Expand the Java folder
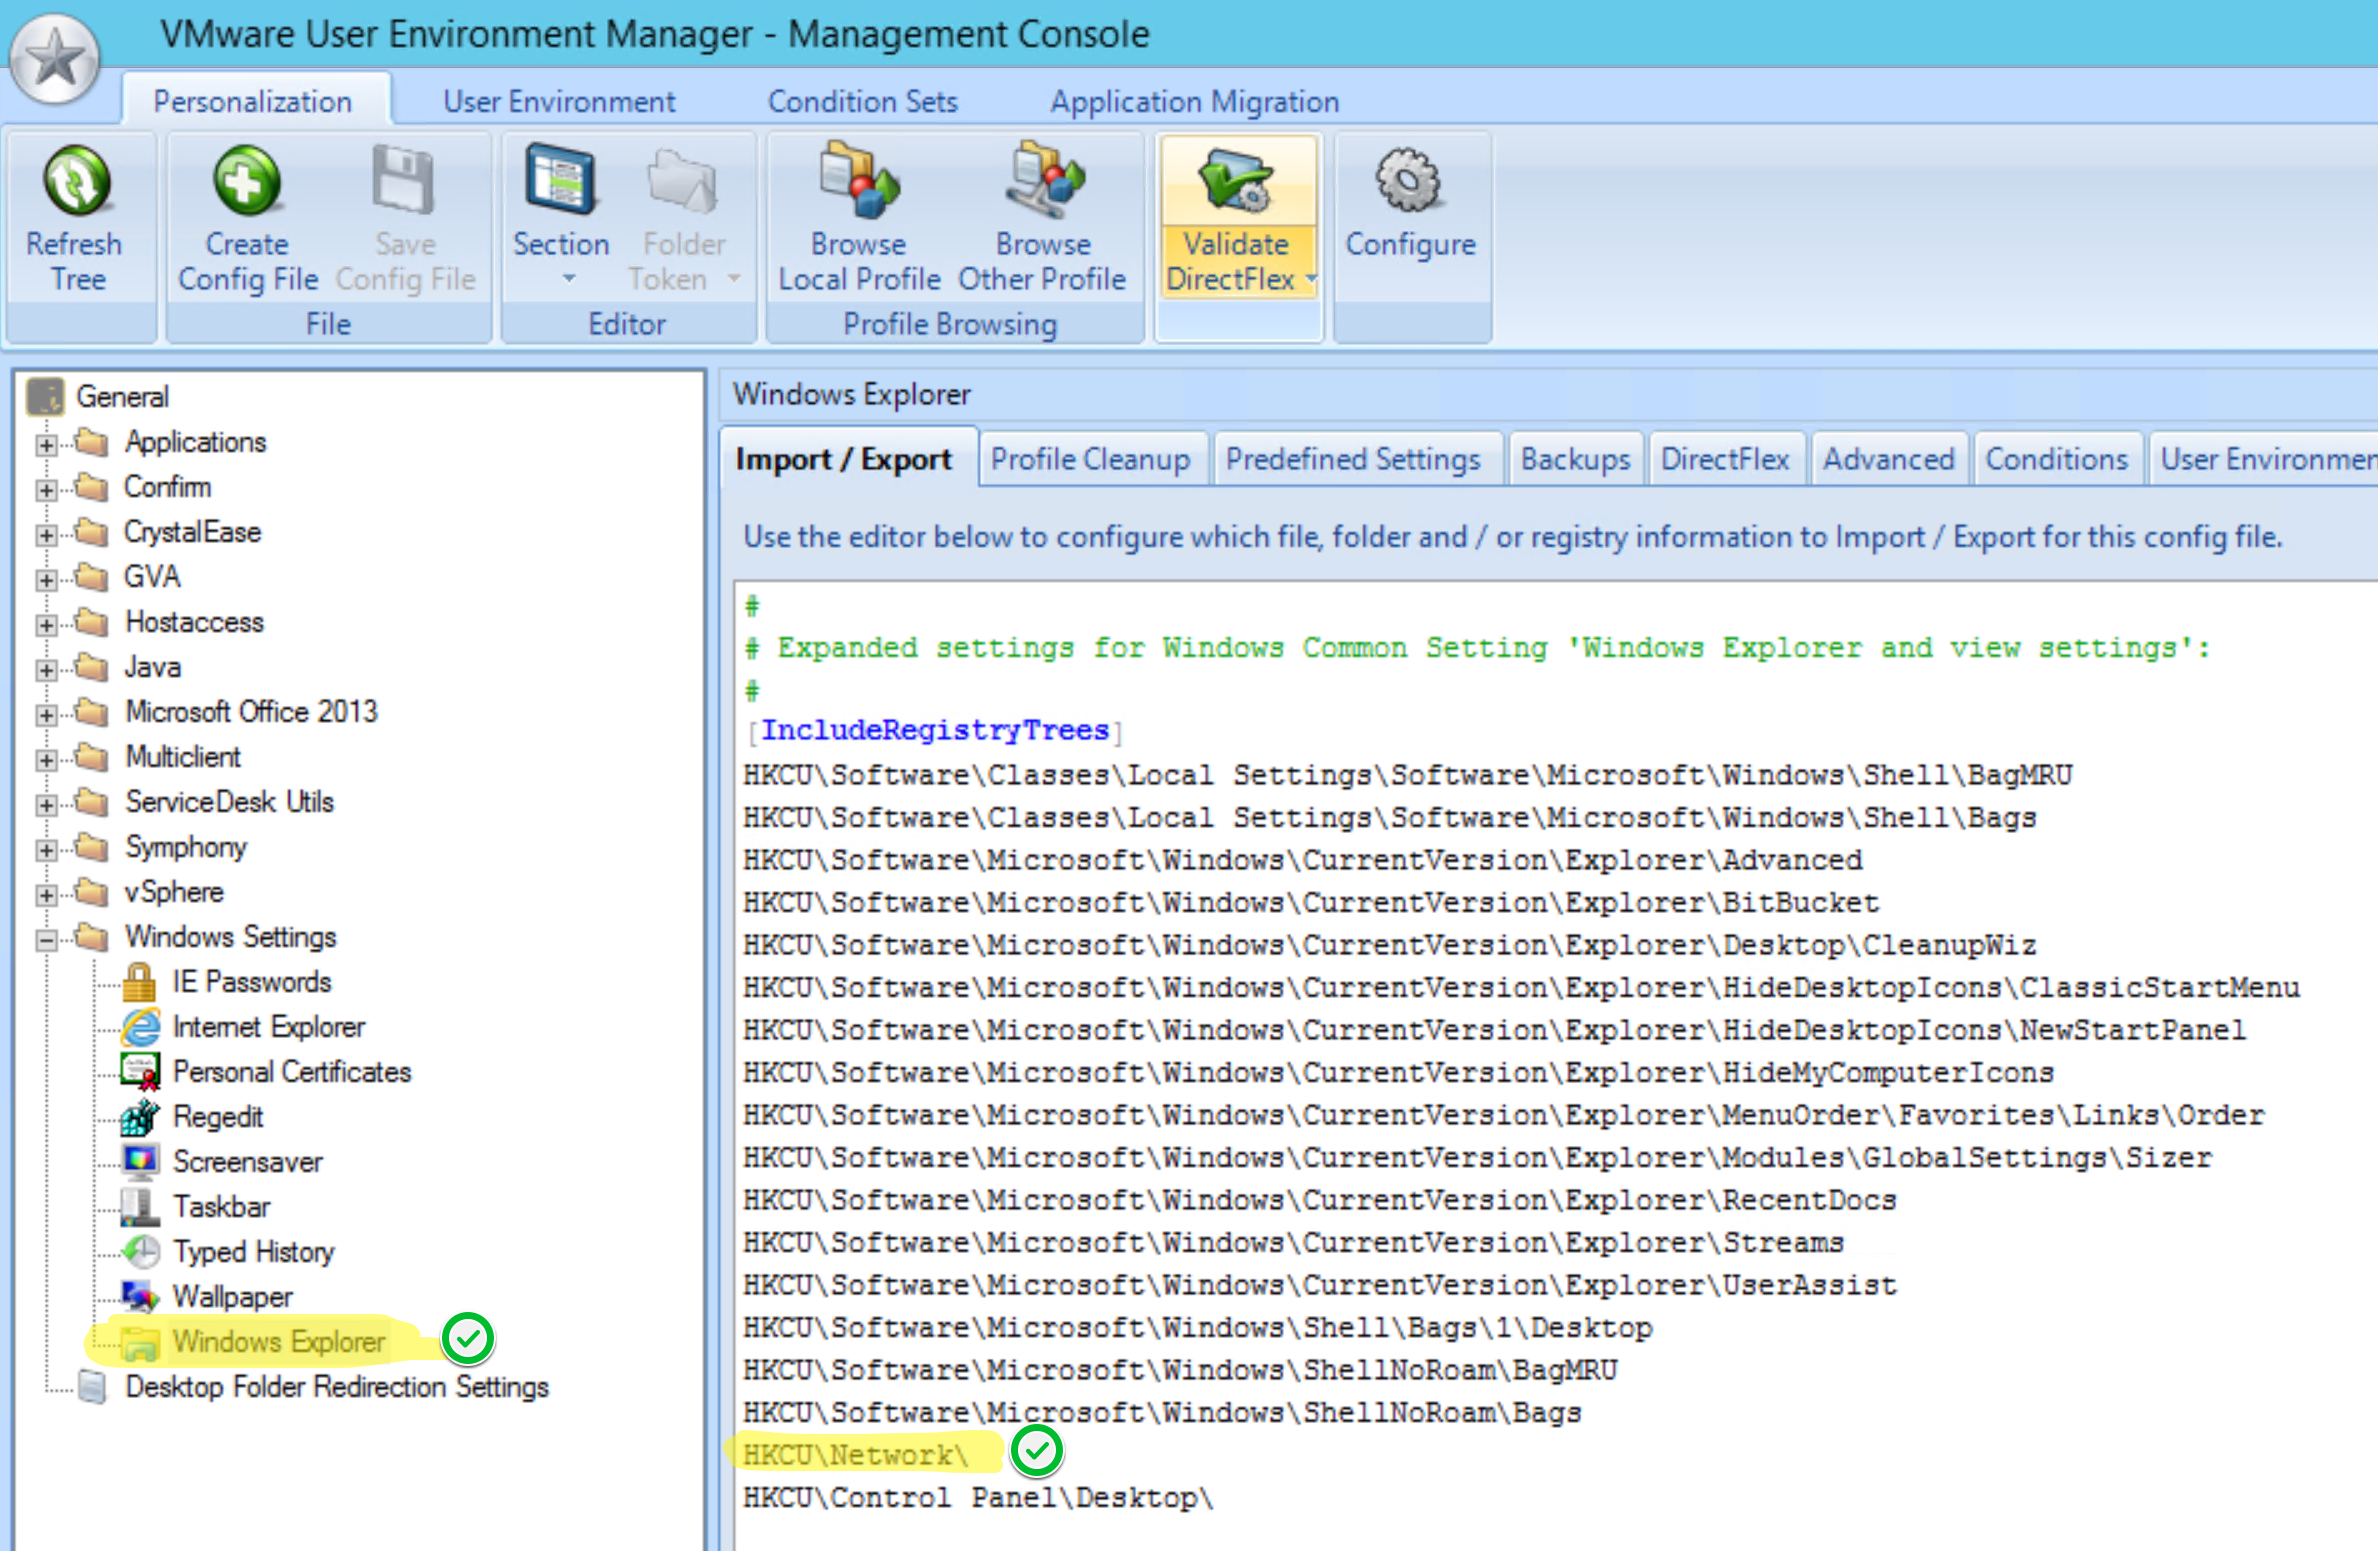Image resolution: width=2378 pixels, height=1551 pixels. click(45, 669)
